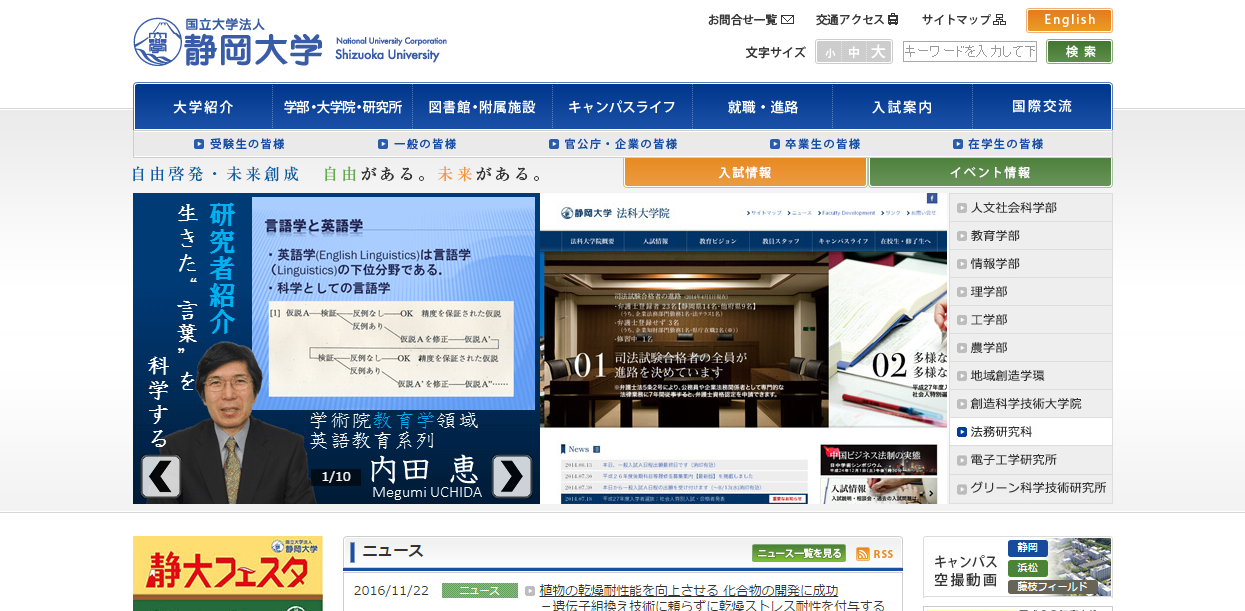Viewport: 1245px width, 611px height.
Task: Open 教育学部 faculty link
Action: (1030, 236)
